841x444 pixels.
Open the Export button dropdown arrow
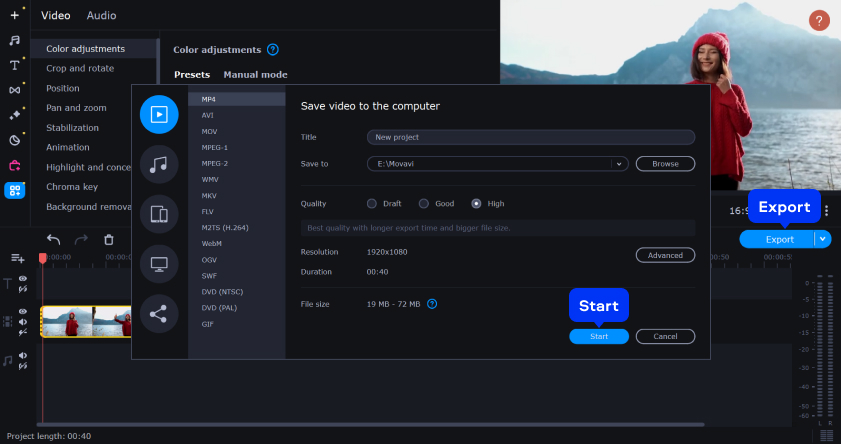point(822,239)
